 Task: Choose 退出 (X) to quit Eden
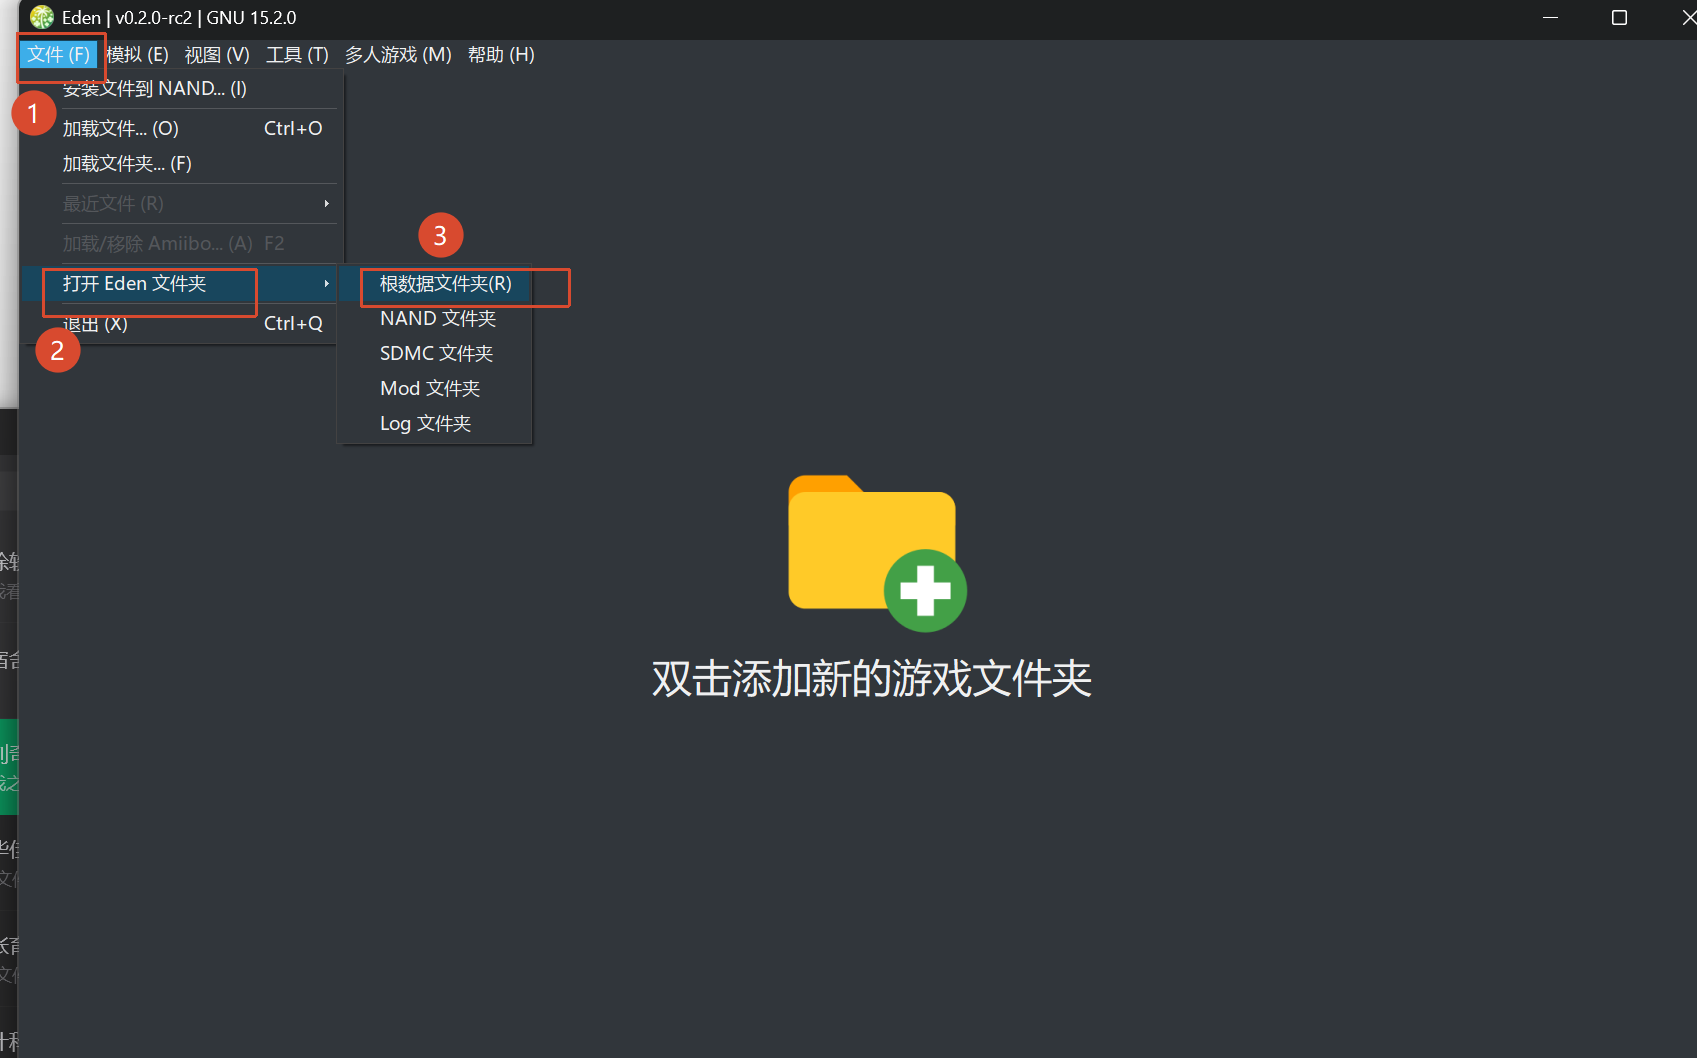[180, 324]
